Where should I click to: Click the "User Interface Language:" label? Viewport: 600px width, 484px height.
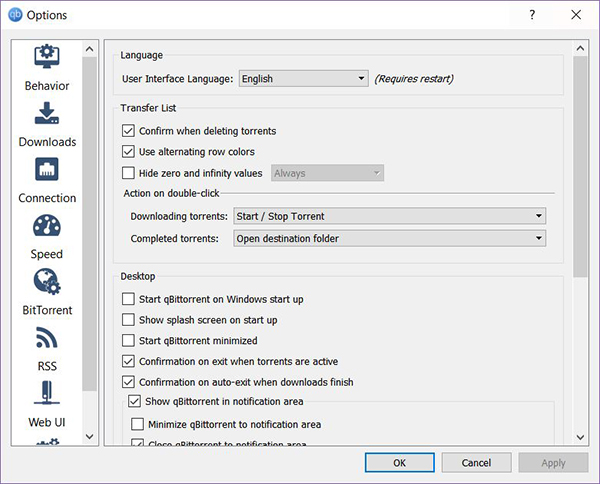click(178, 79)
